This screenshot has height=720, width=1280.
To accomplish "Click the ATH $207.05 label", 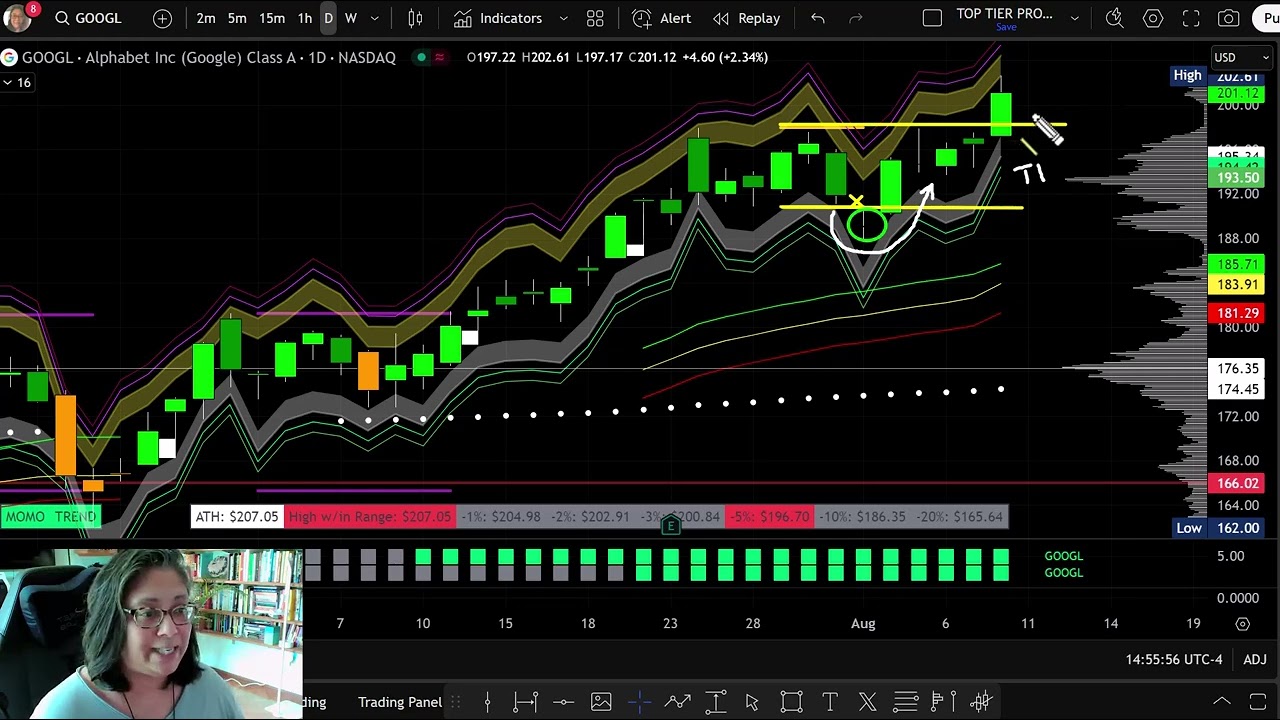I will [236, 517].
